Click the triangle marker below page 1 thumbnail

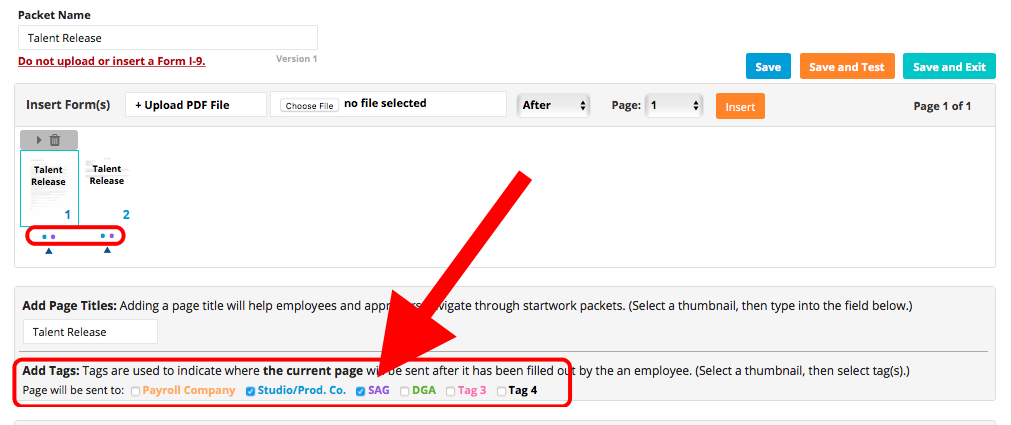point(48,250)
